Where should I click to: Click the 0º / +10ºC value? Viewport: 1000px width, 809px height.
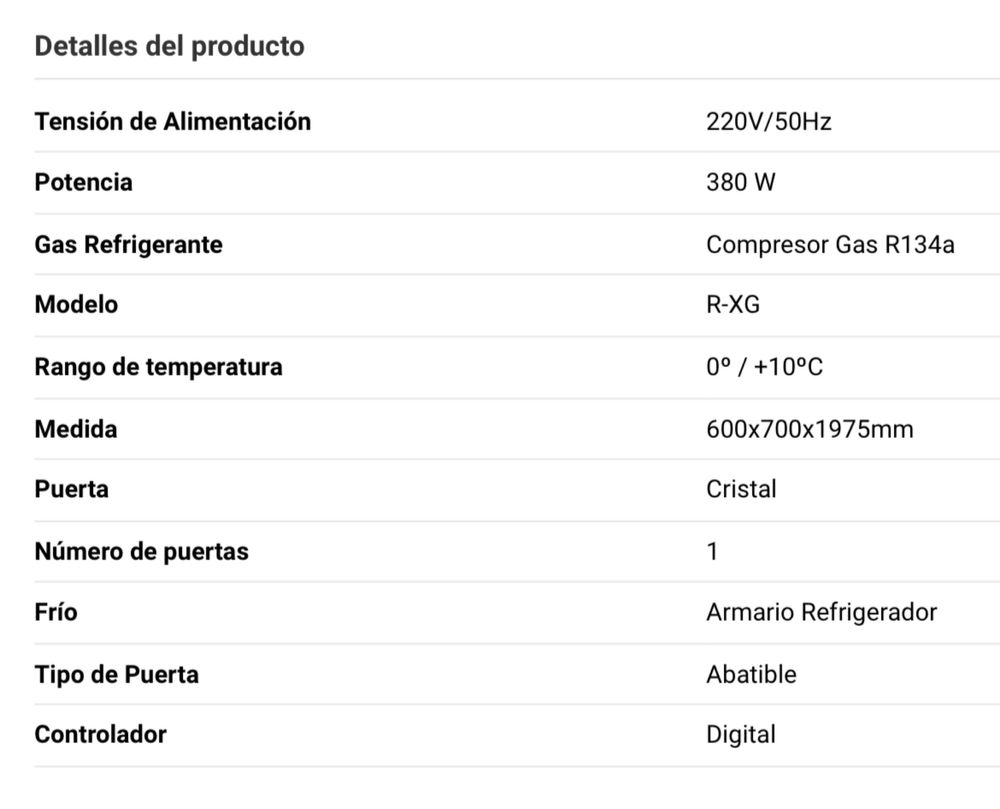(765, 367)
